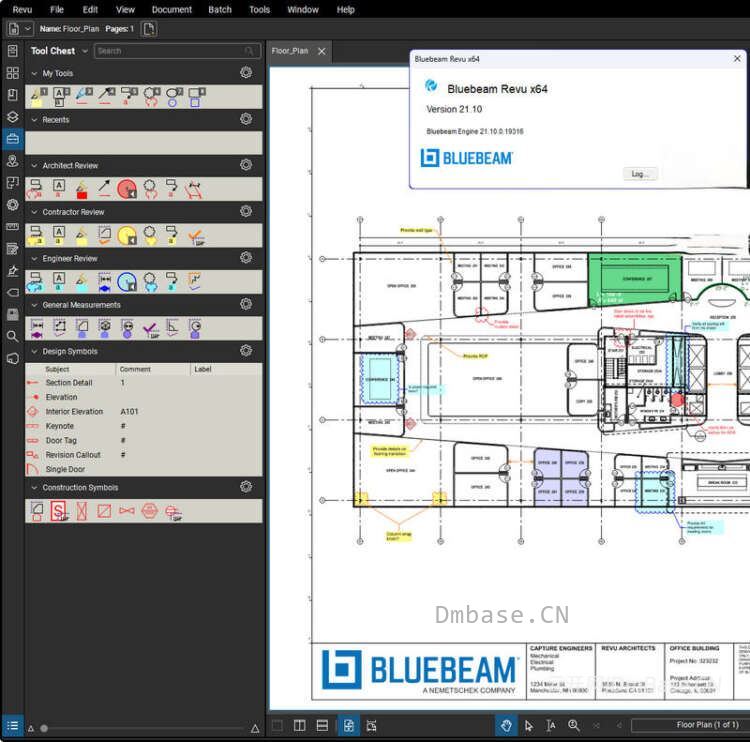Open the Layers panel icon in sidebar
This screenshot has height=742, width=750.
point(12,117)
